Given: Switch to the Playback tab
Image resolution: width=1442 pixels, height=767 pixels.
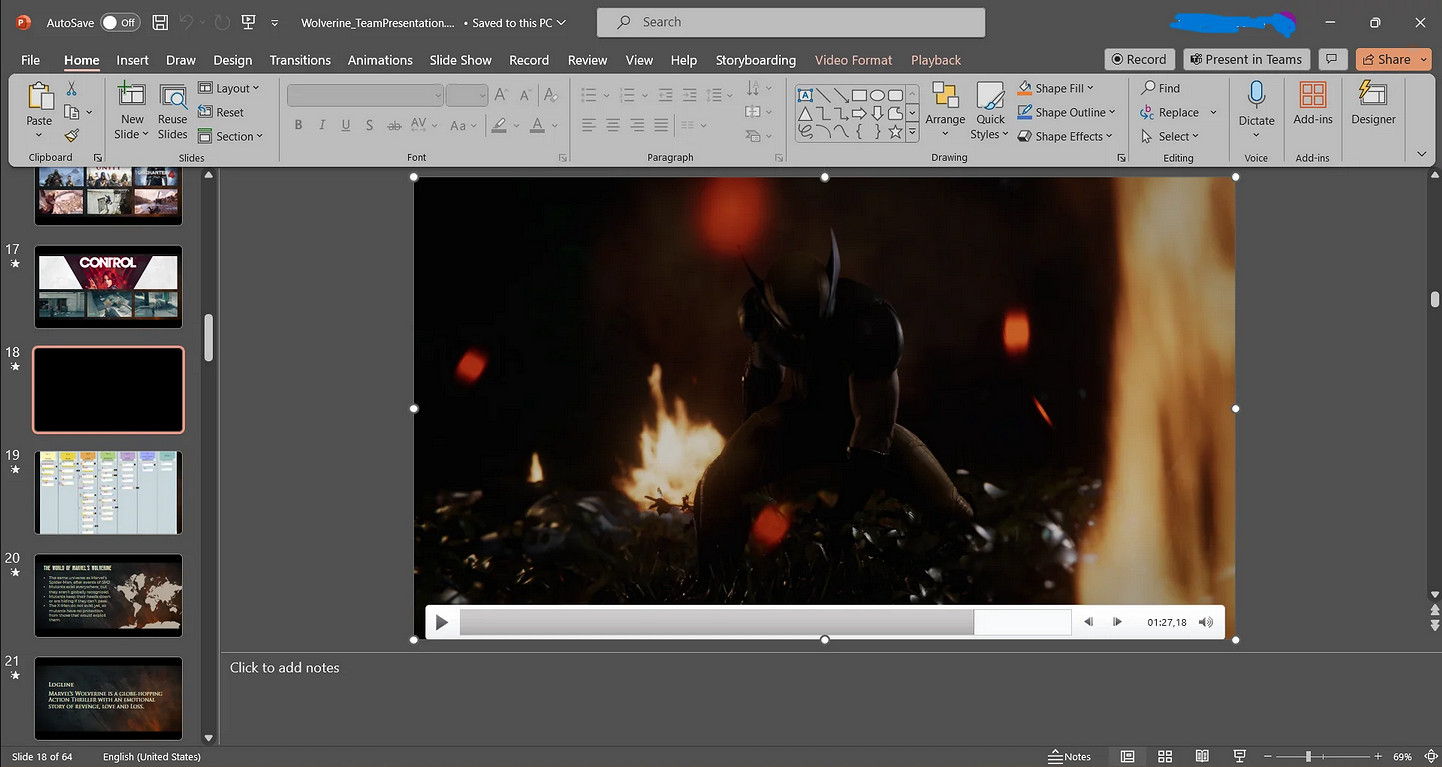Looking at the screenshot, I should point(936,60).
